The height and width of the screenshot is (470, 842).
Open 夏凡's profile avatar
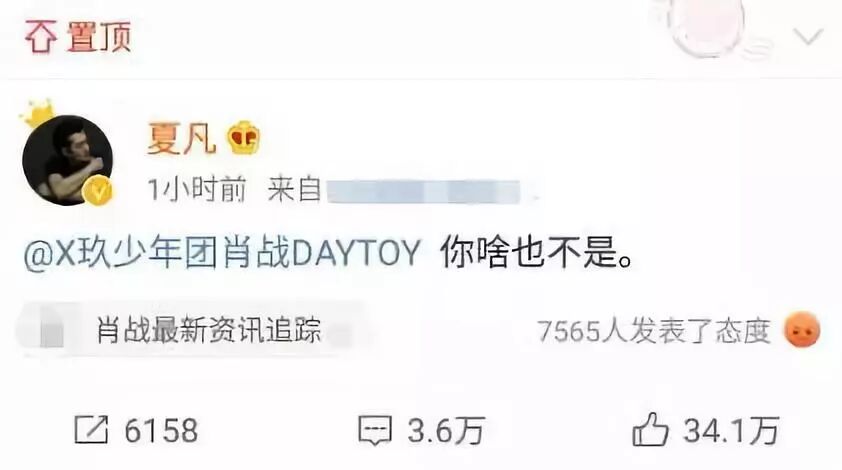68,160
